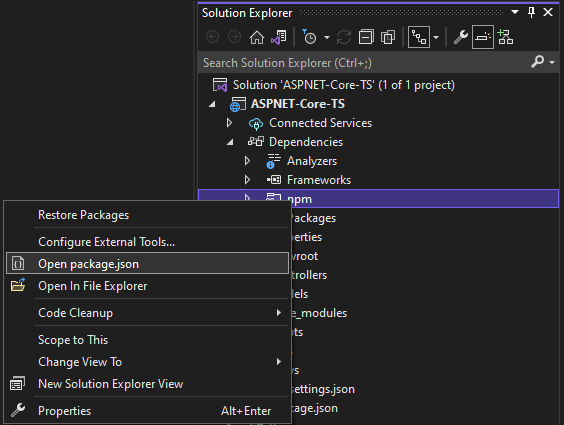
Task: Click the Analyzers node icon
Action: 273,161
